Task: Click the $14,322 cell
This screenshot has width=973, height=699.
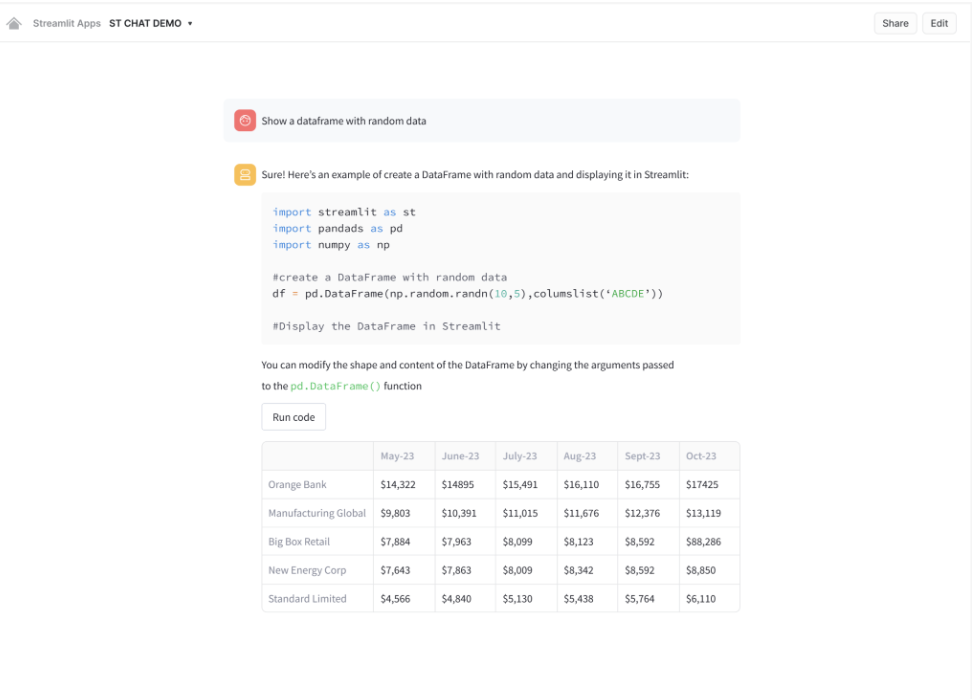Action: click(x=404, y=484)
